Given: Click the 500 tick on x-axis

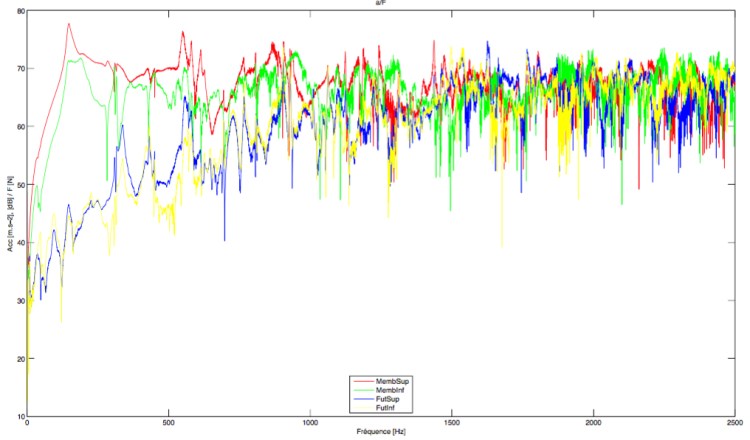Looking at the screenshot, I should coord(169,423).
